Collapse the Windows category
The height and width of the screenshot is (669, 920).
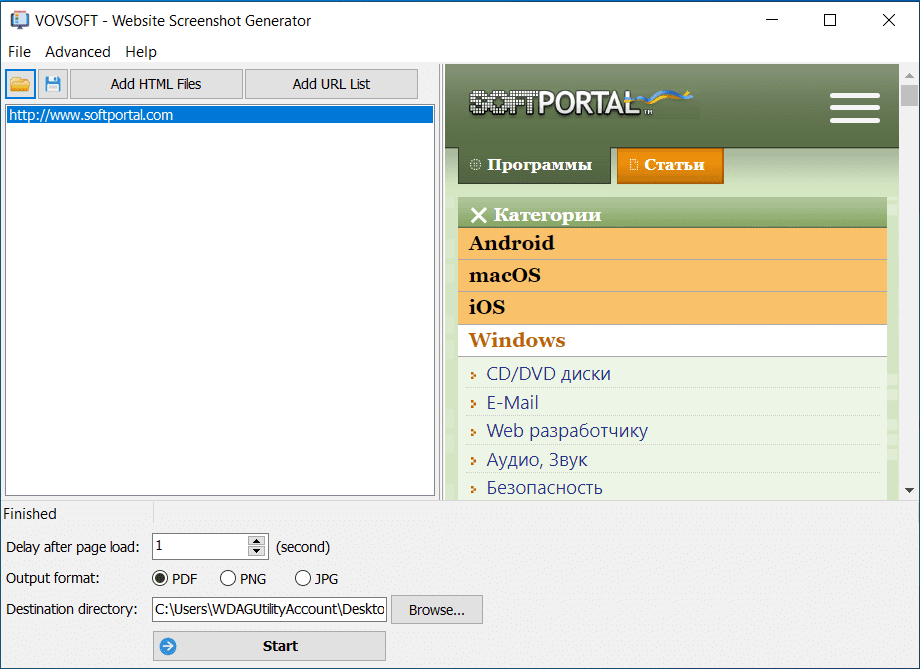click(x=672, y=340)
